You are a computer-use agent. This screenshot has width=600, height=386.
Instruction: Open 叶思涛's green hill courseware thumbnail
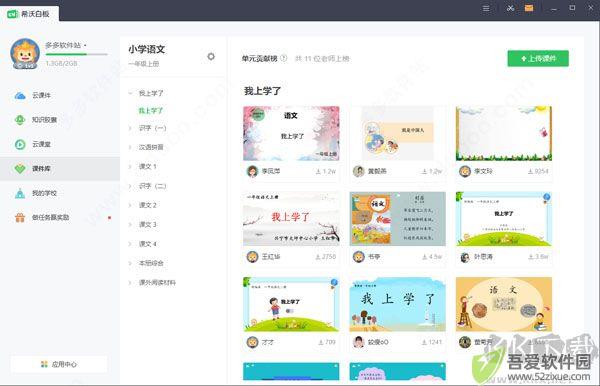504,219
